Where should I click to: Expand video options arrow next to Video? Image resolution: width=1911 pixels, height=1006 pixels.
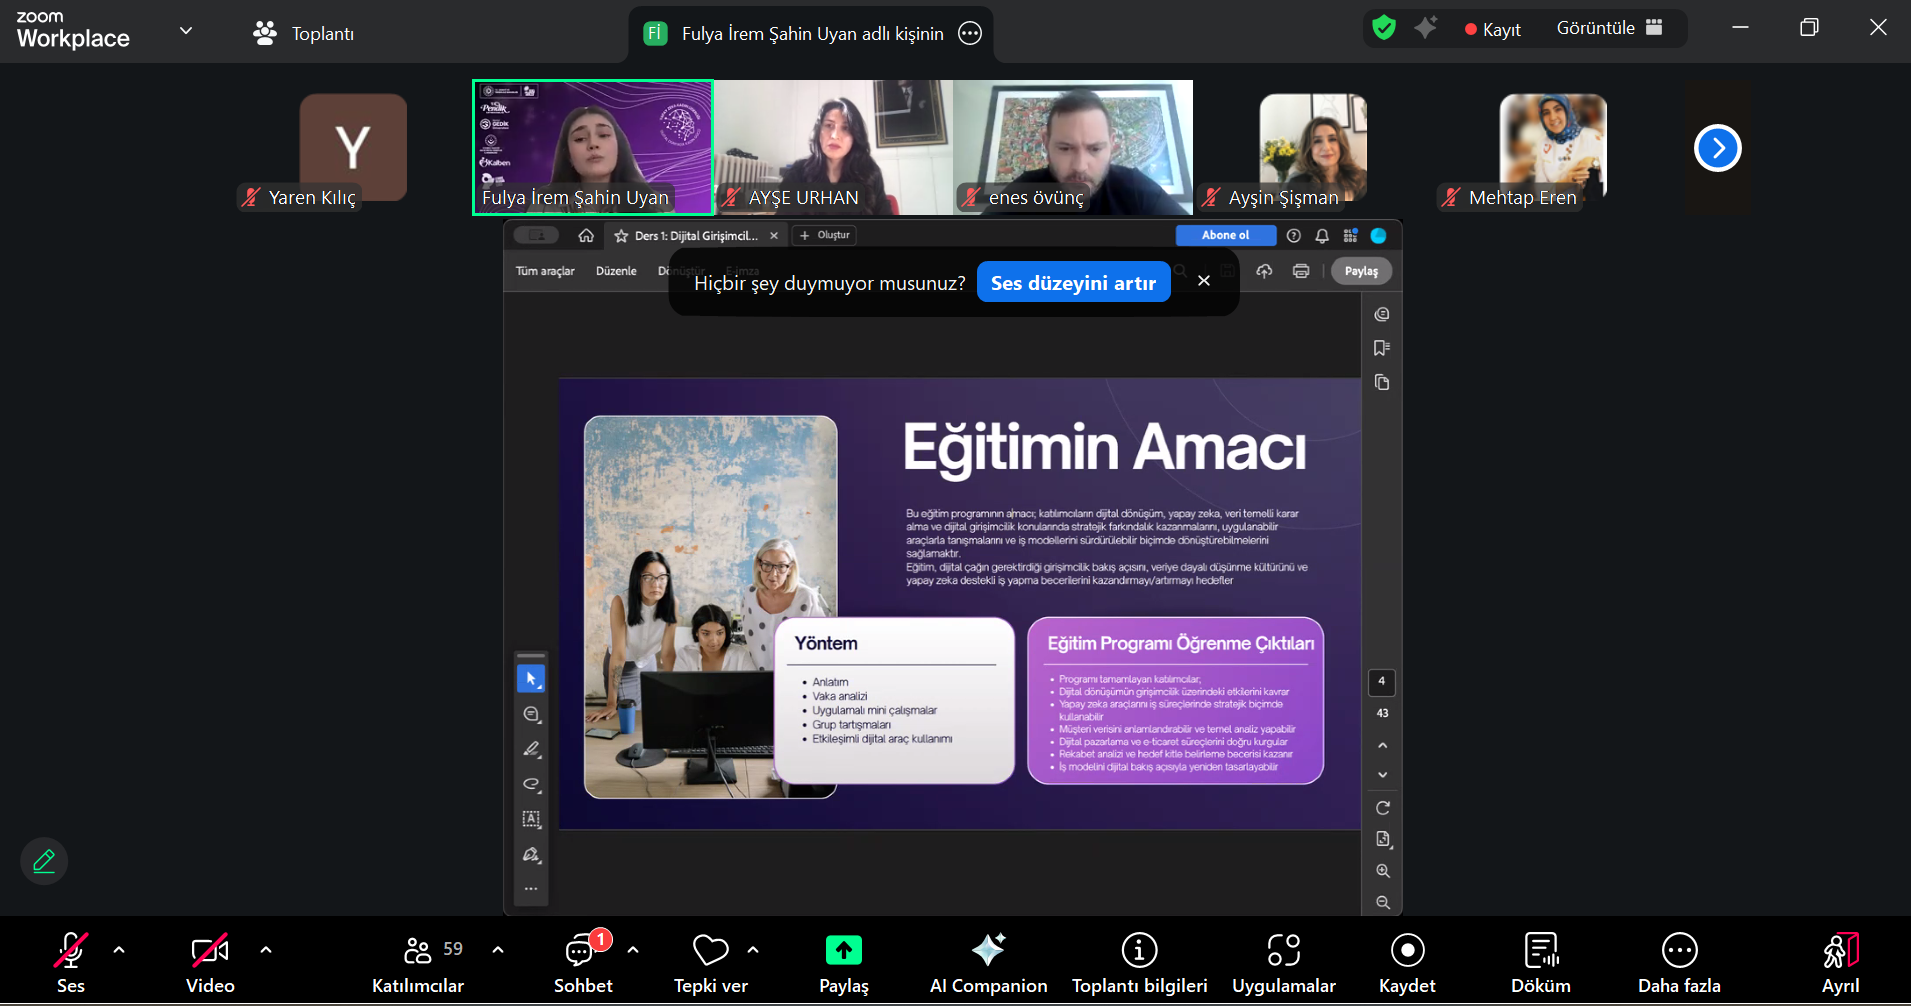[x=266, y=950]
